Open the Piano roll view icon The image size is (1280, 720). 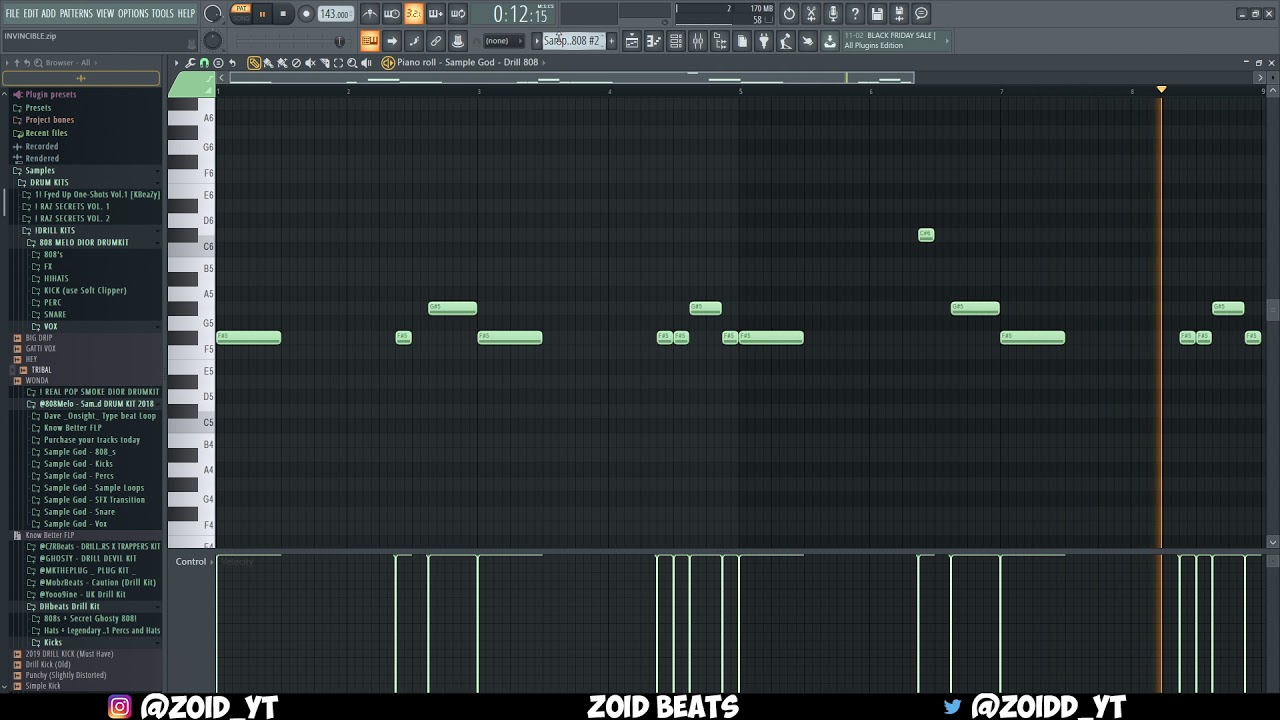click(x=654, y=41)
